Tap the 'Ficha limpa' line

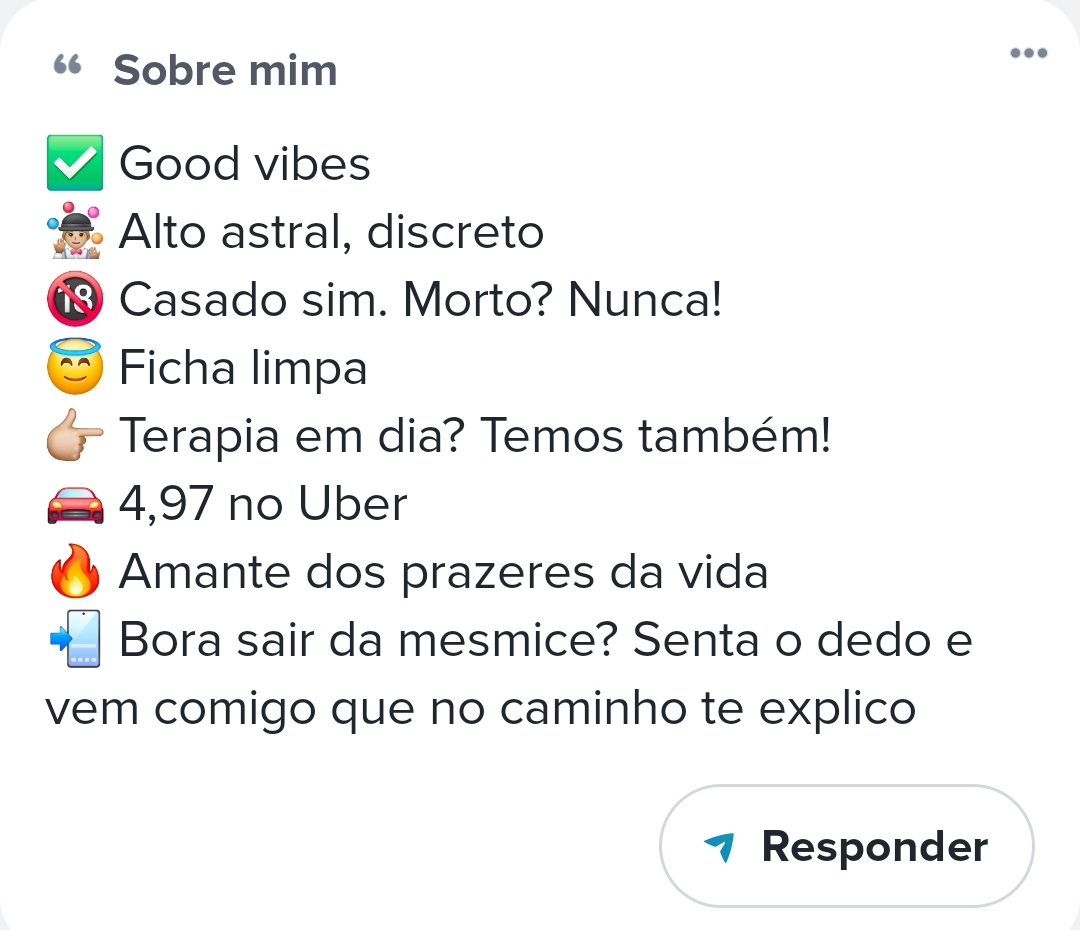(x=243, y=368)
